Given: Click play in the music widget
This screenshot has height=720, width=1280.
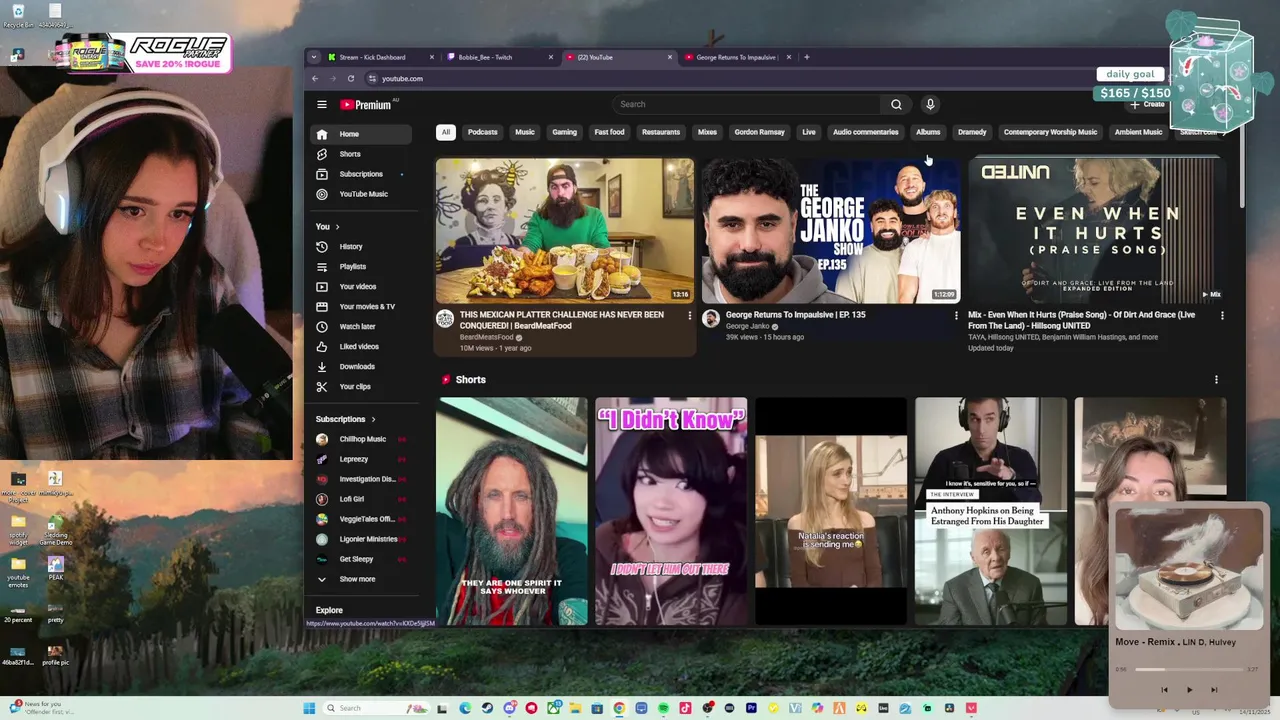Looking at the screenshot, I should [1189, 689].
